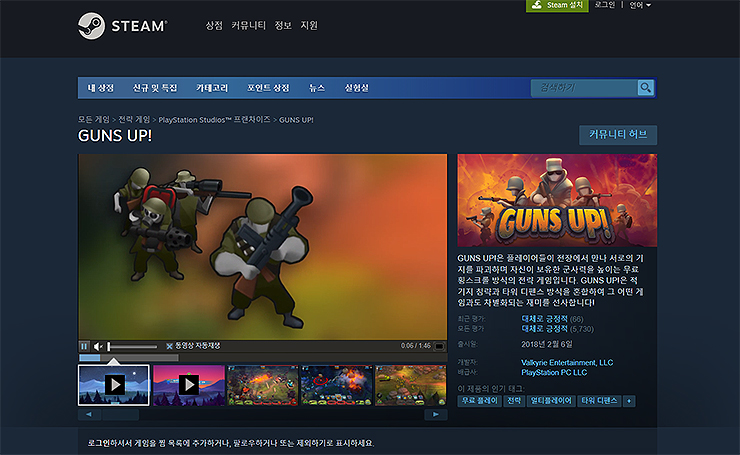The image size is (740, 455).
Task: Click the PlayStation Studios 프랜차이즈 breadcrumb
Action: 214,119
